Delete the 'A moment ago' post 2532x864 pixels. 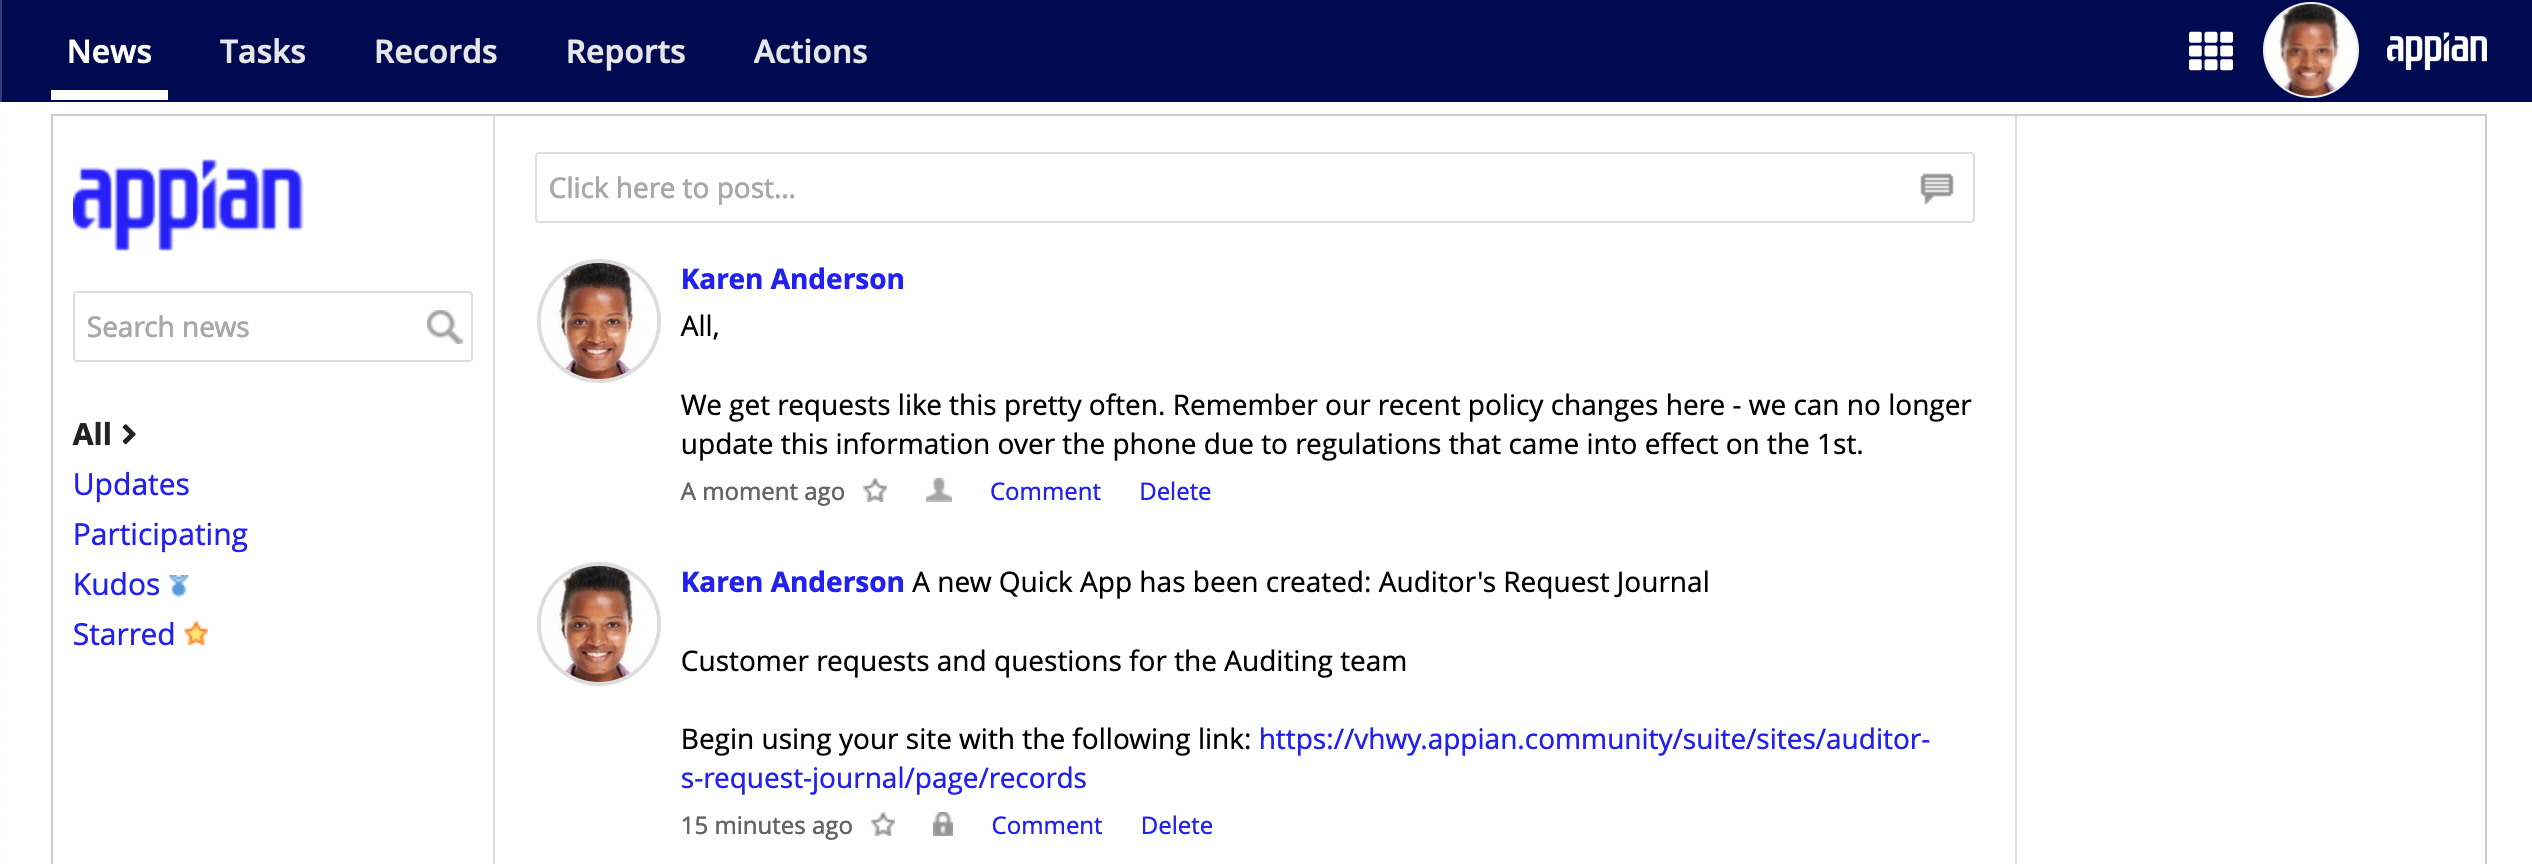[x=1175, y=491]
